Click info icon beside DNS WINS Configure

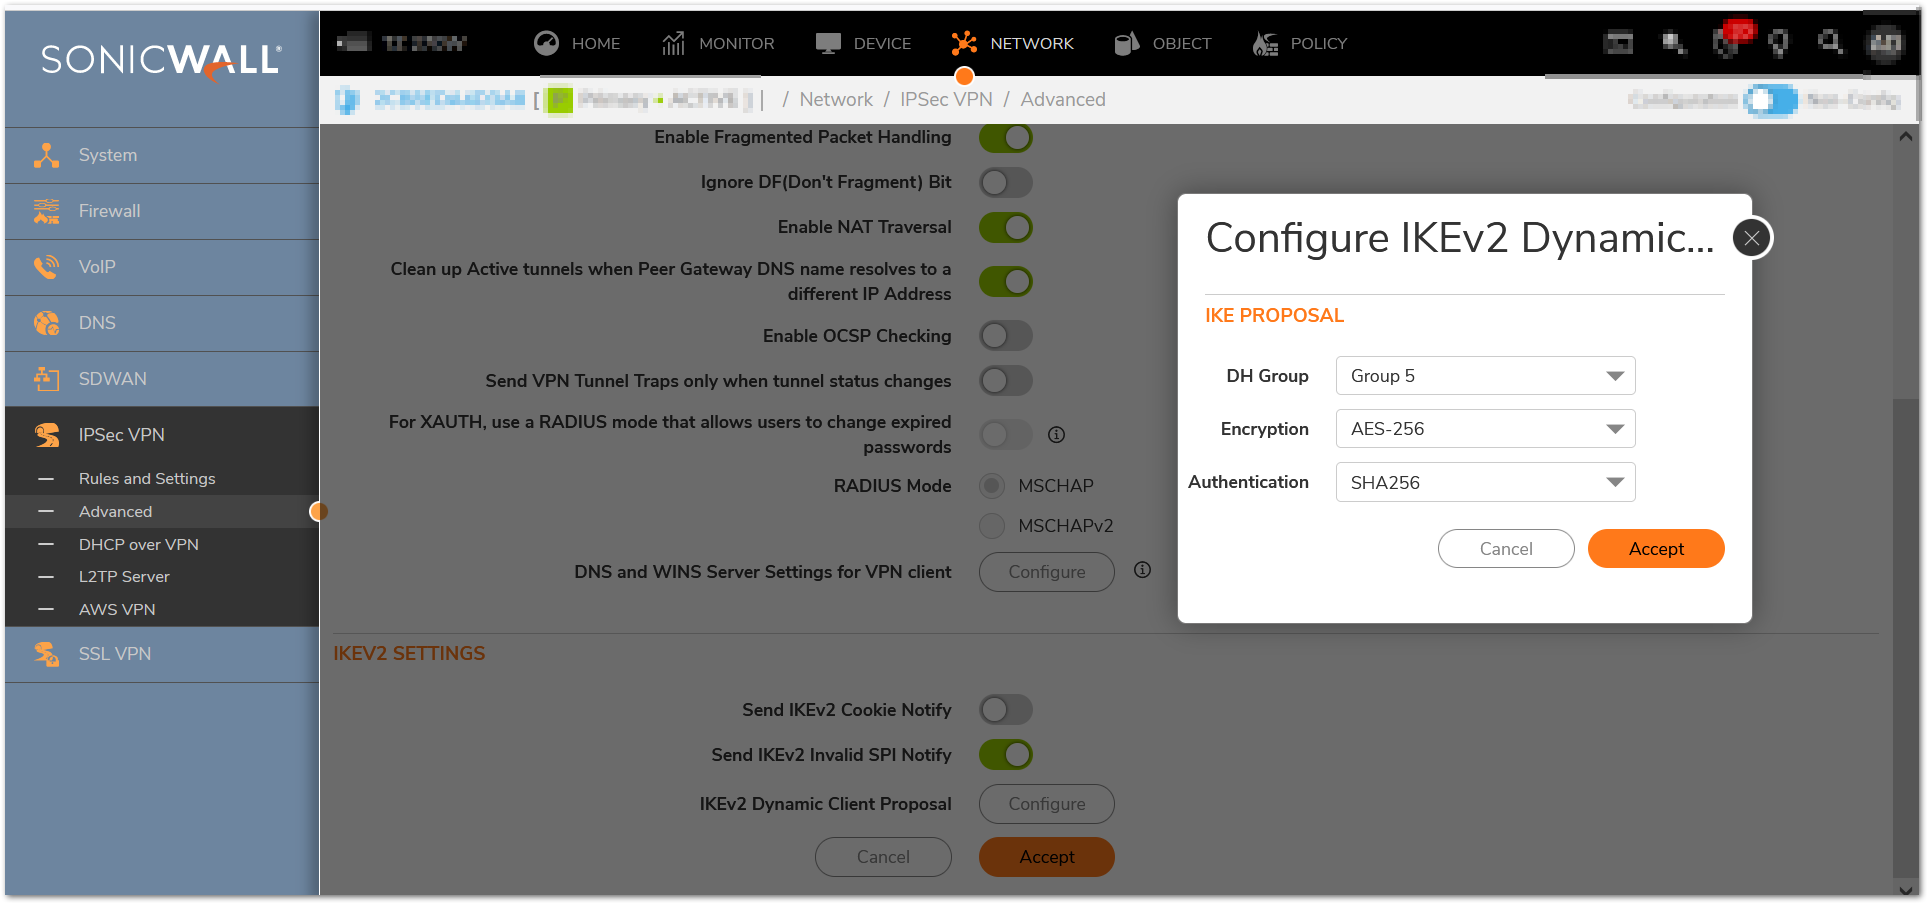[x=1142, y=570]
